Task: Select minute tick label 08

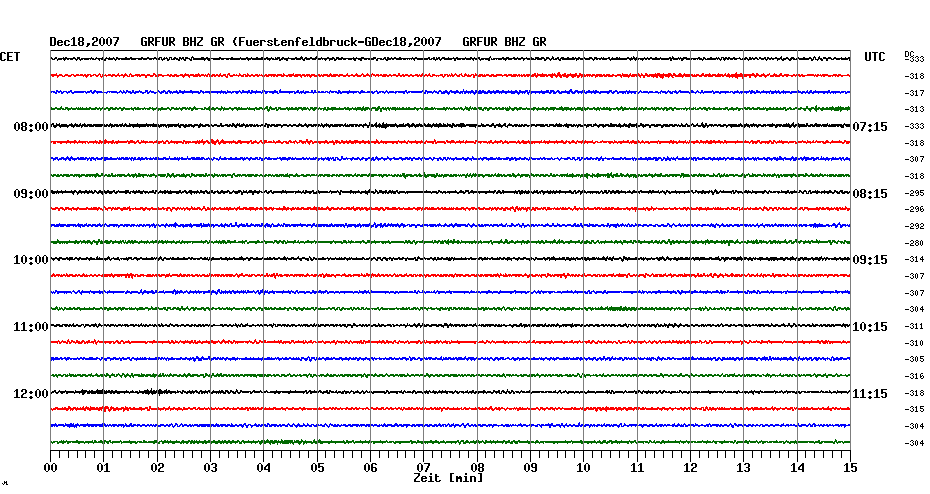Action: (477, 468)
